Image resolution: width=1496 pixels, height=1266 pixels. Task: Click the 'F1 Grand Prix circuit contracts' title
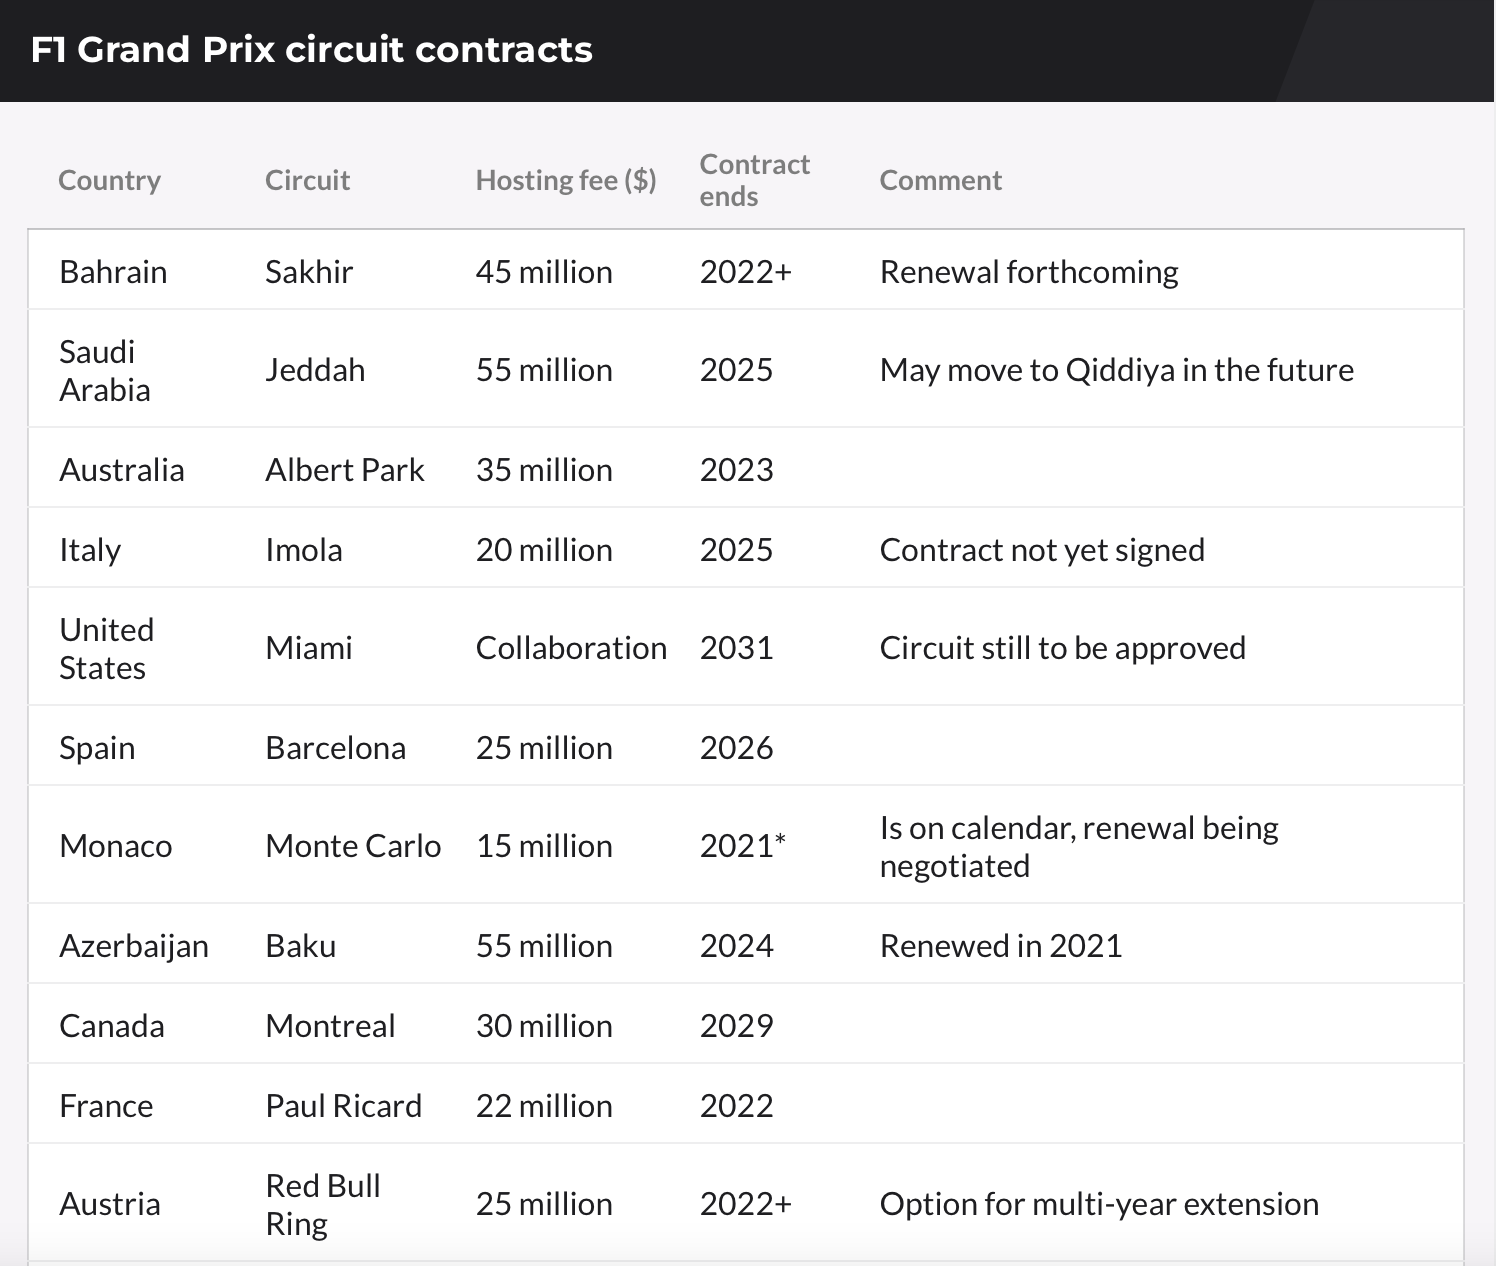click(x=312, y=50)
